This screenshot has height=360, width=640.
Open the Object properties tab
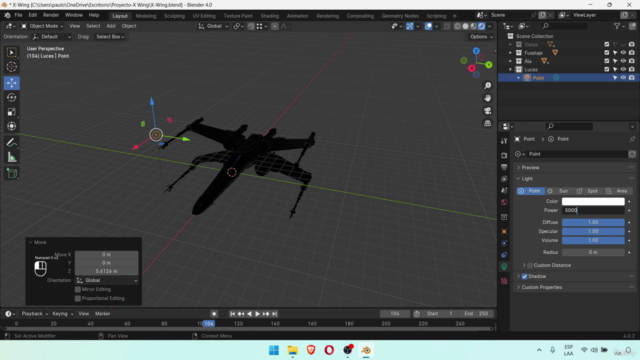tap(504, 231)
